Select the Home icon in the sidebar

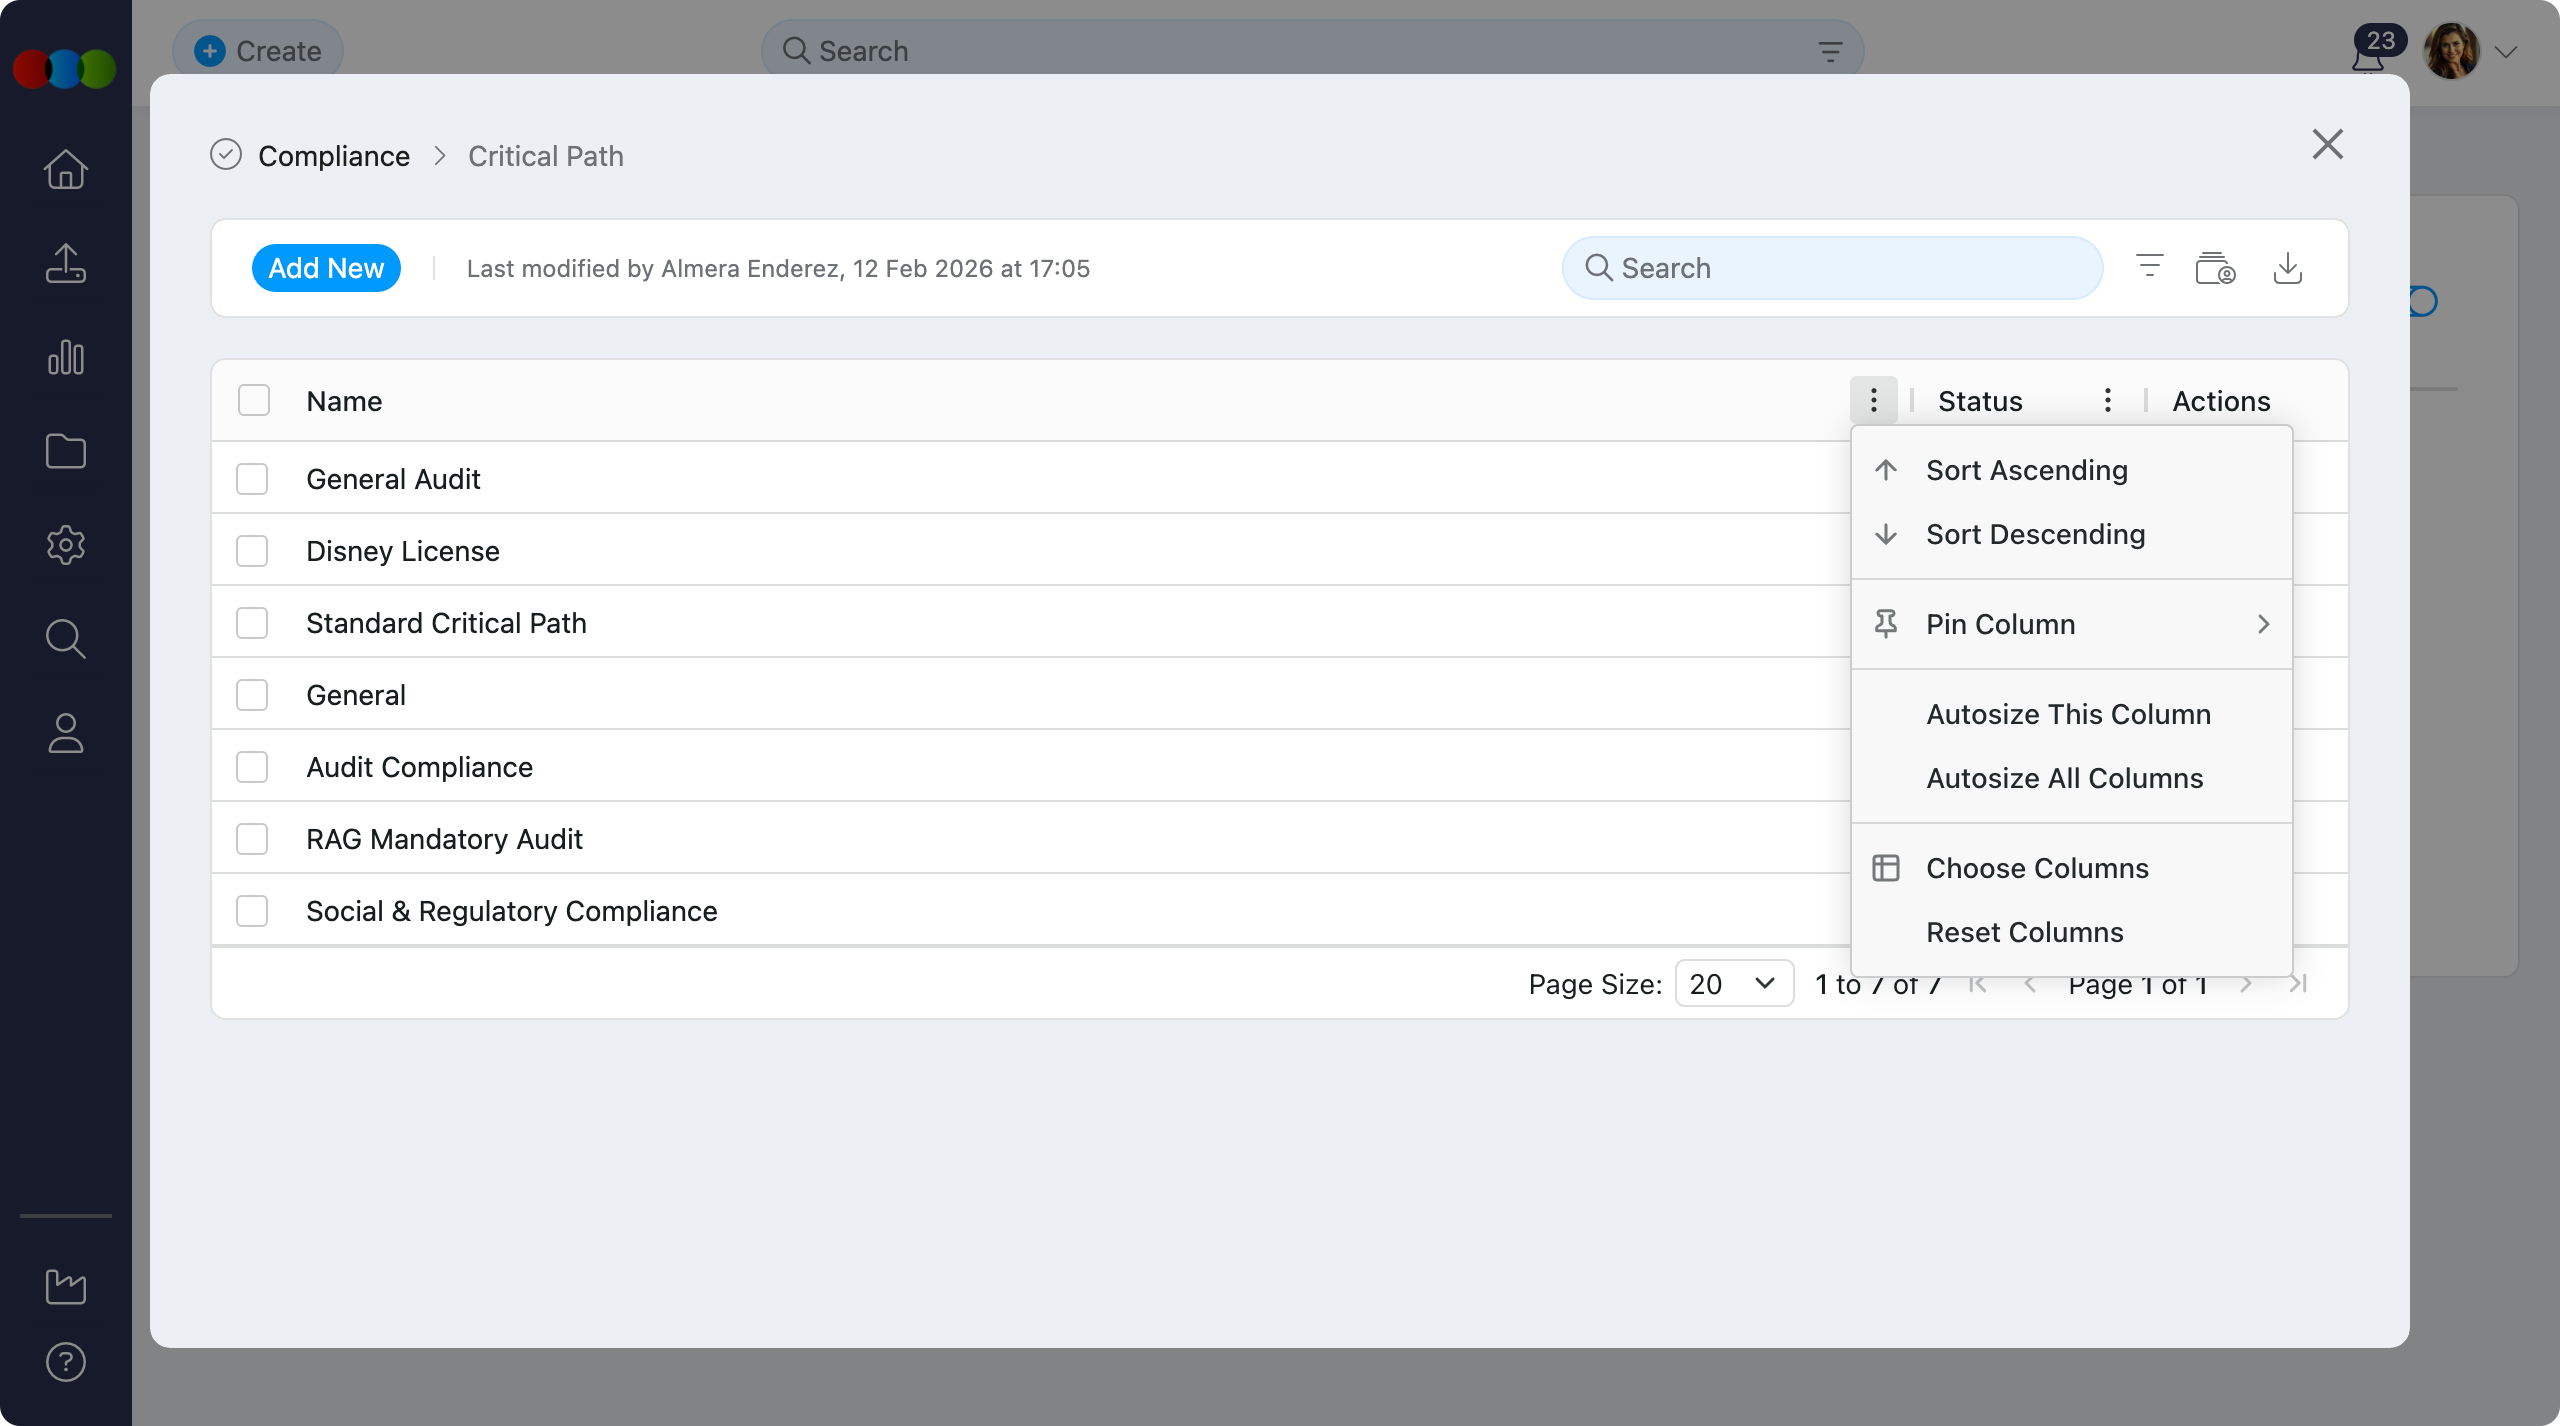pos(65,169)
